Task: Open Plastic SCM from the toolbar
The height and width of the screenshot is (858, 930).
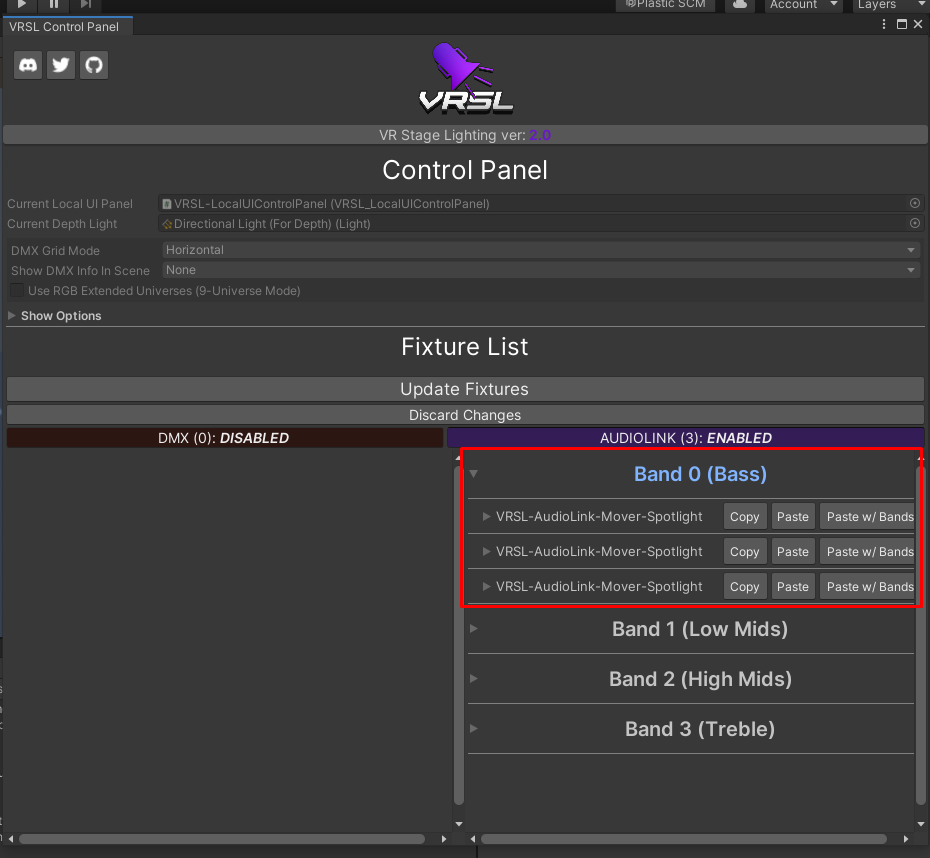Action: point(665,5)
